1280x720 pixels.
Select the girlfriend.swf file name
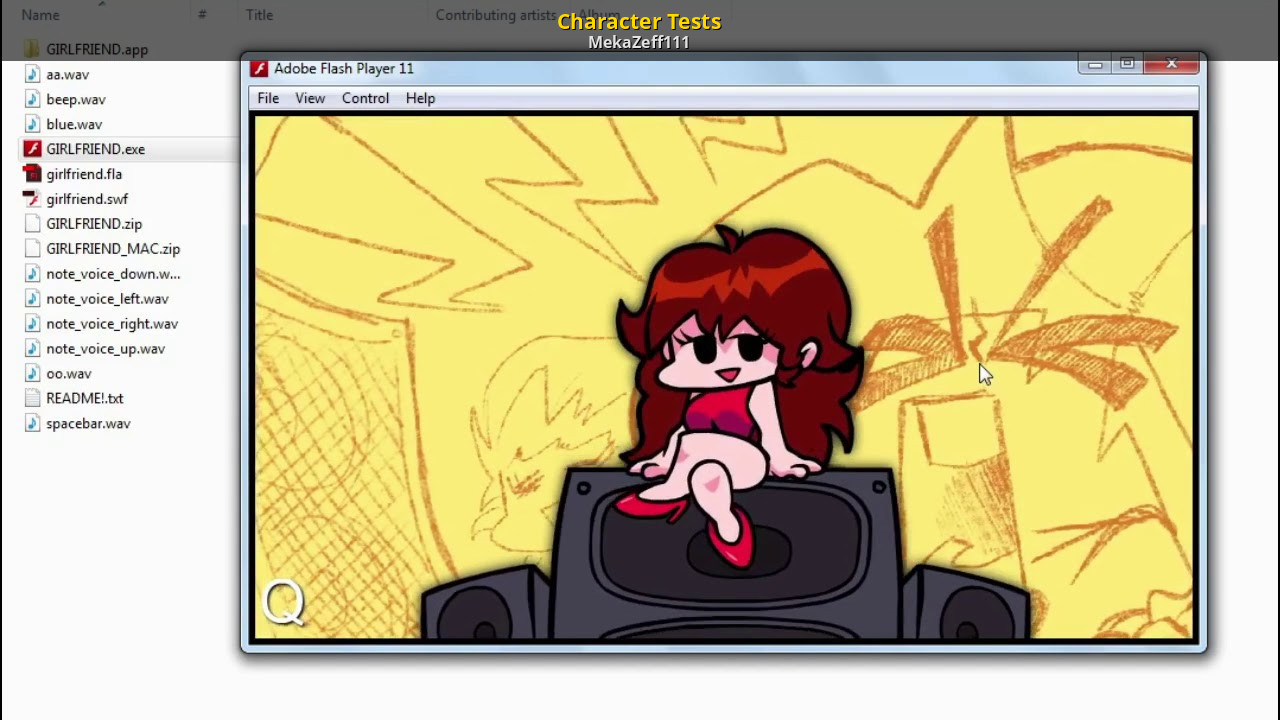(x=87, y=199)
